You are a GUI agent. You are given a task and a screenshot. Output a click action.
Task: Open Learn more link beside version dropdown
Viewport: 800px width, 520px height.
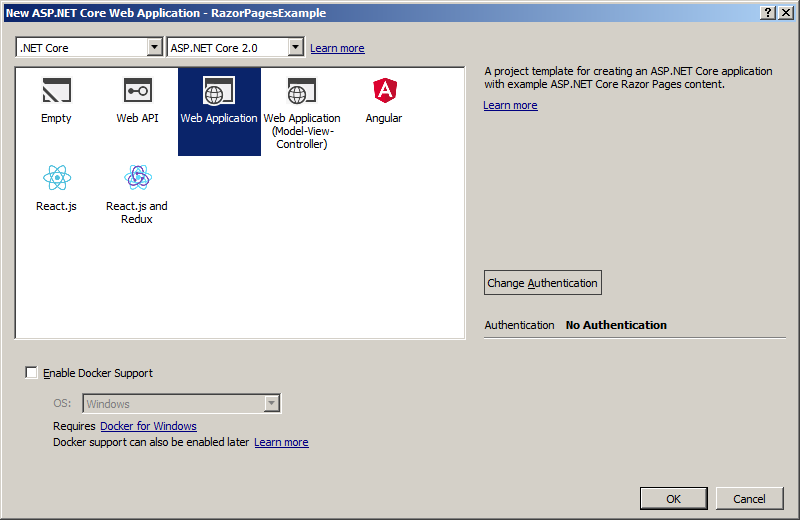pyautogui.click(x=337, y=48)
